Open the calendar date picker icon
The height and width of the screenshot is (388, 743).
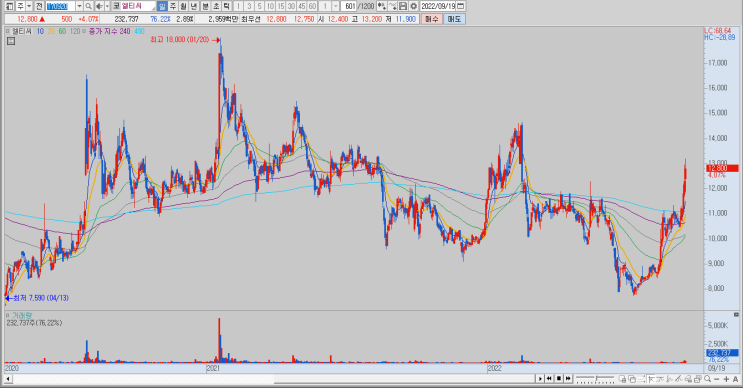pyautogui.click(x=460, y=6)
